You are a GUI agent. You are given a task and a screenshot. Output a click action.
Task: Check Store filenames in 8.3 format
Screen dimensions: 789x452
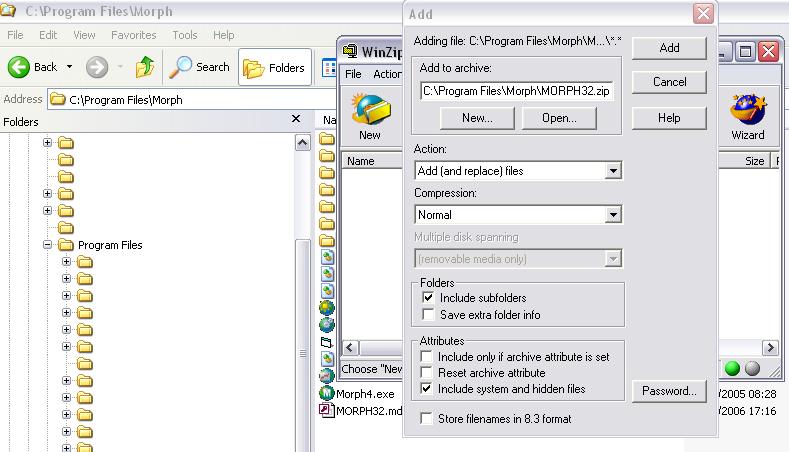428,419
